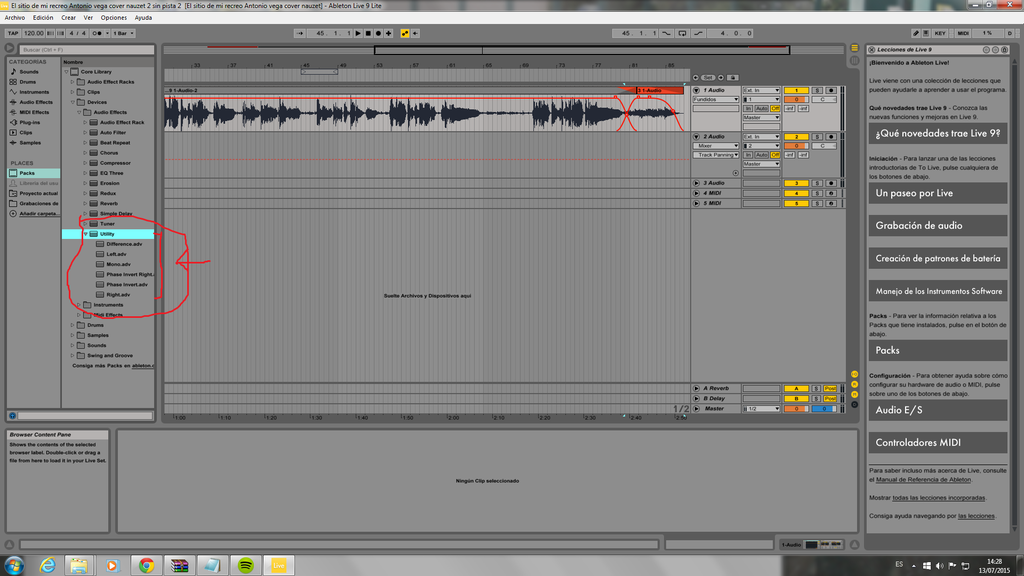
Task: Switch to Session view selector icon
Action: [x=854, y=60]
